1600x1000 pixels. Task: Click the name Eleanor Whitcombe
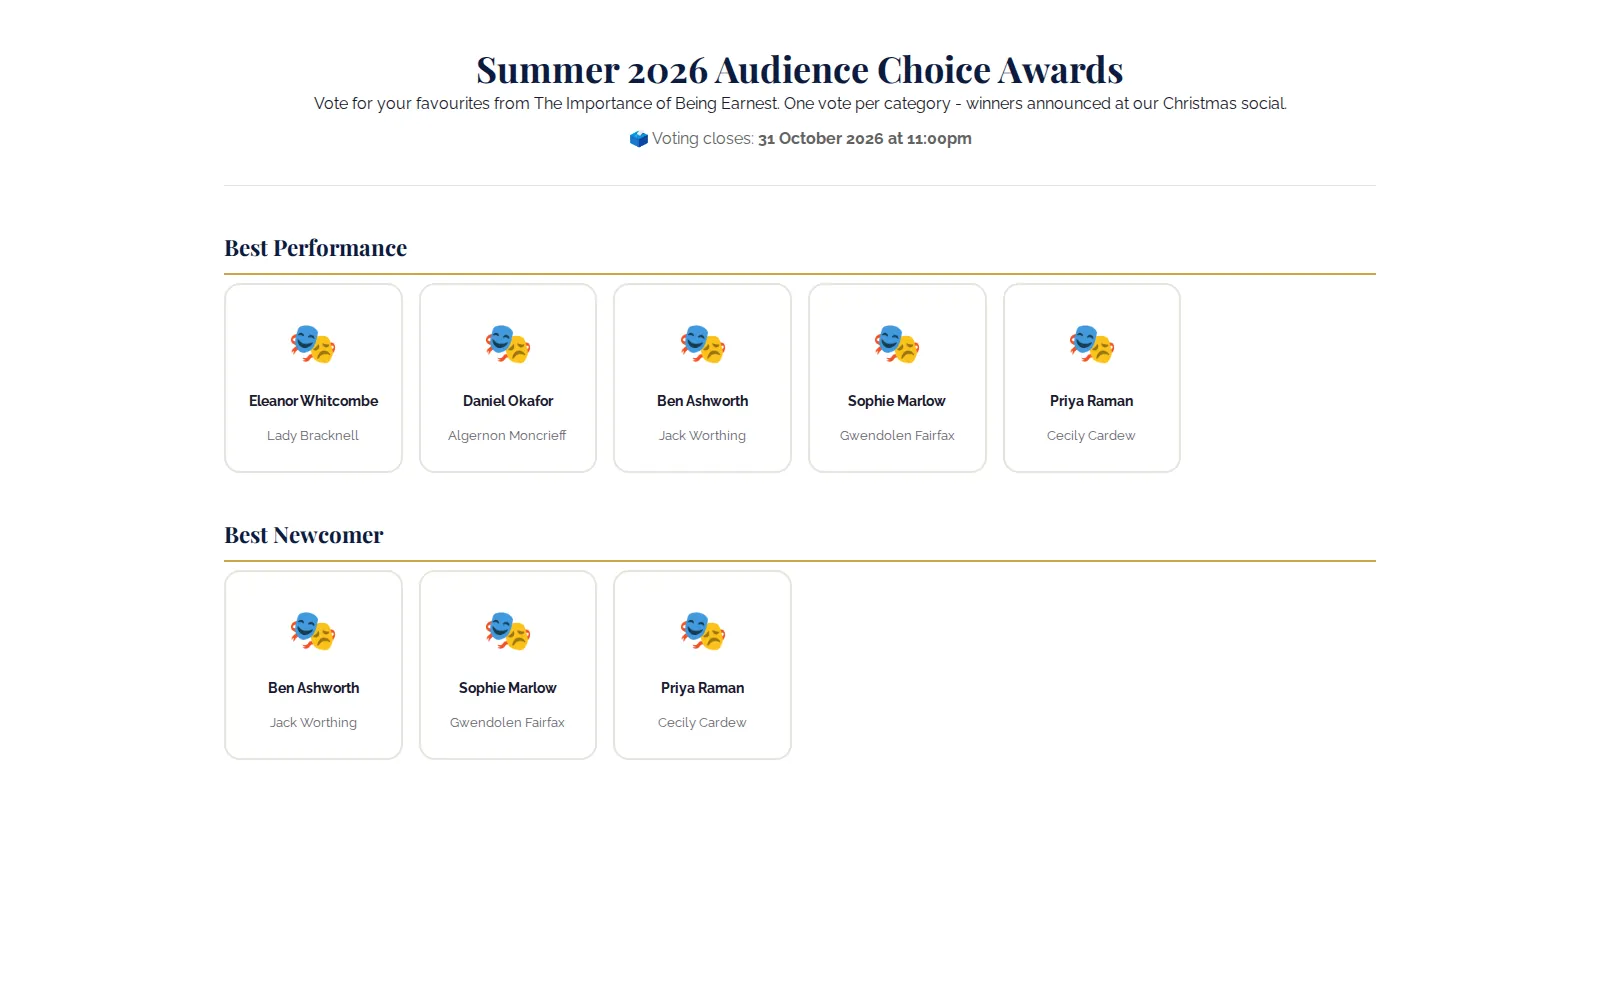[313, 401]
